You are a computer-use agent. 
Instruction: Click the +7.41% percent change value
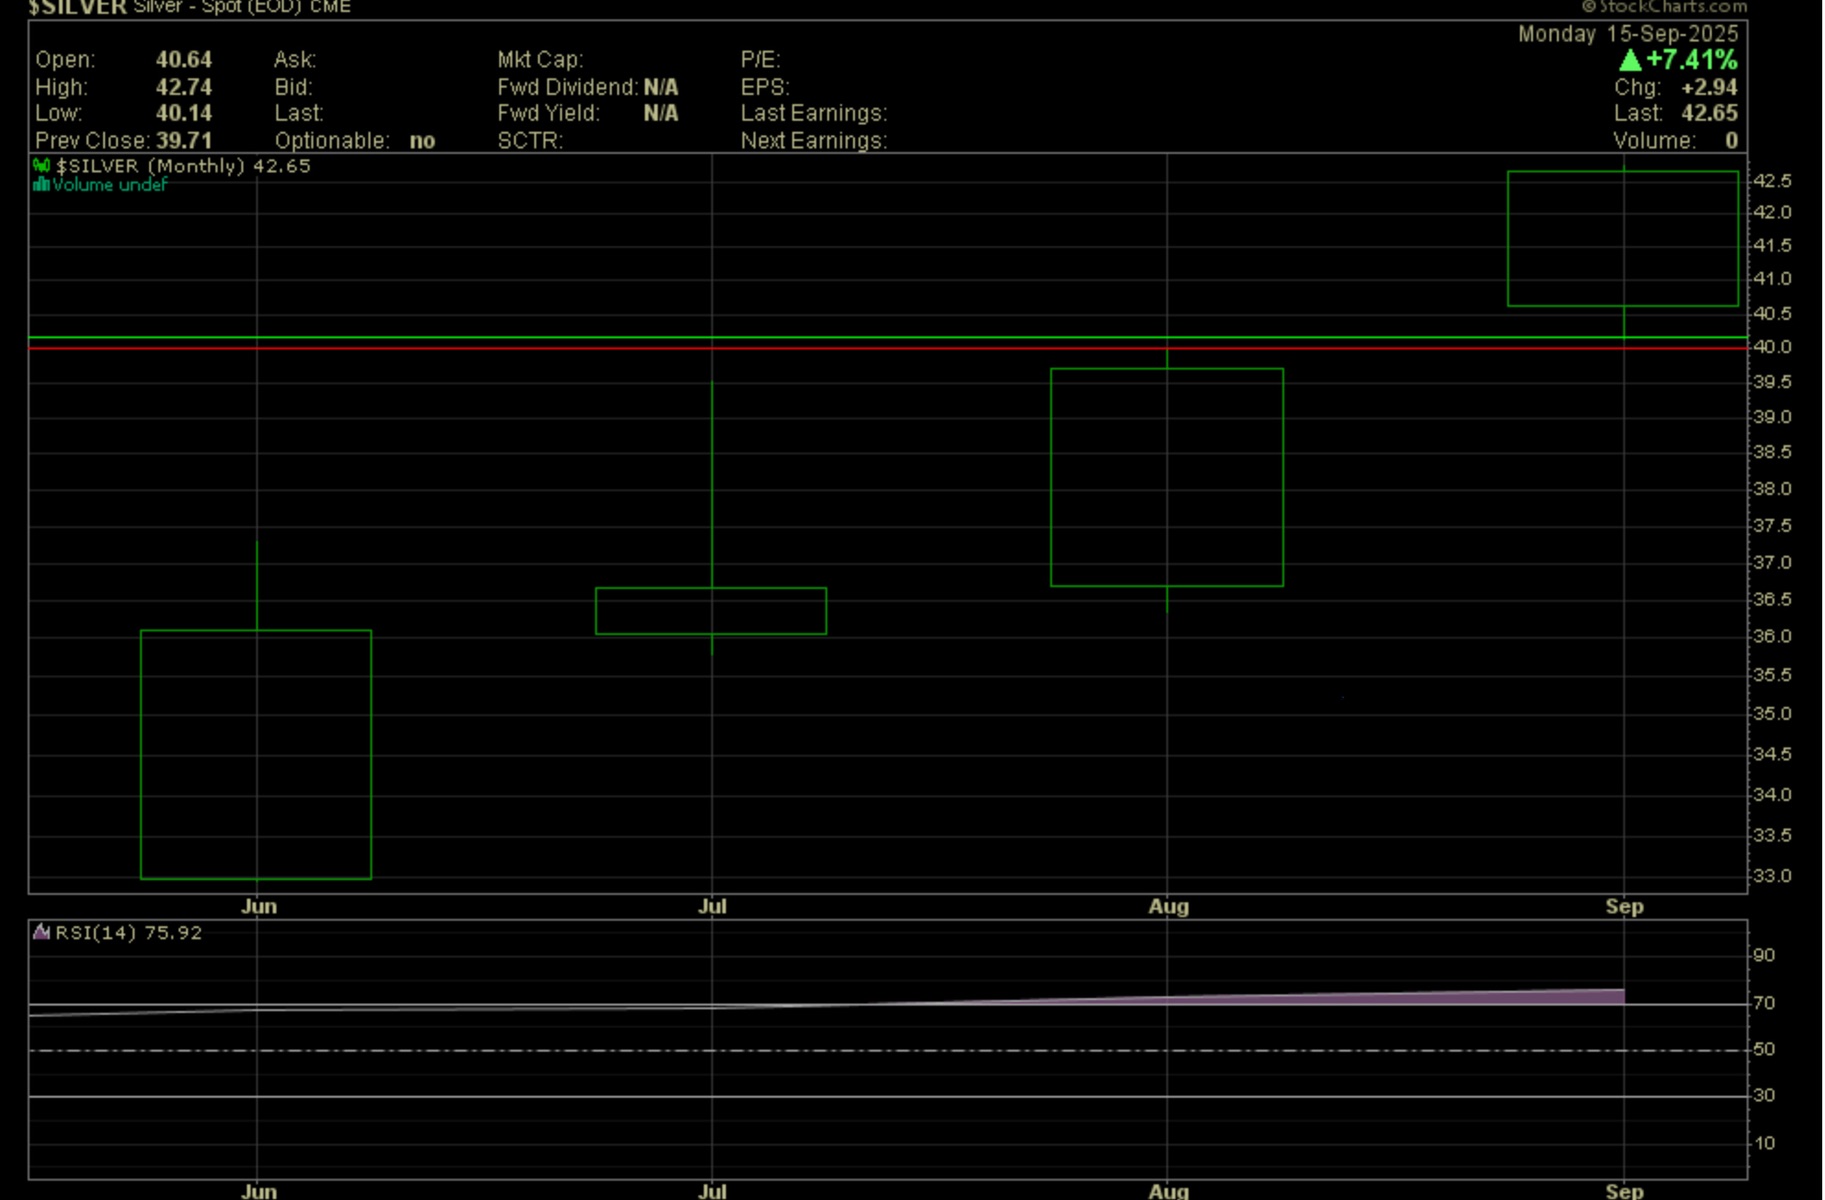point(1692,60)
